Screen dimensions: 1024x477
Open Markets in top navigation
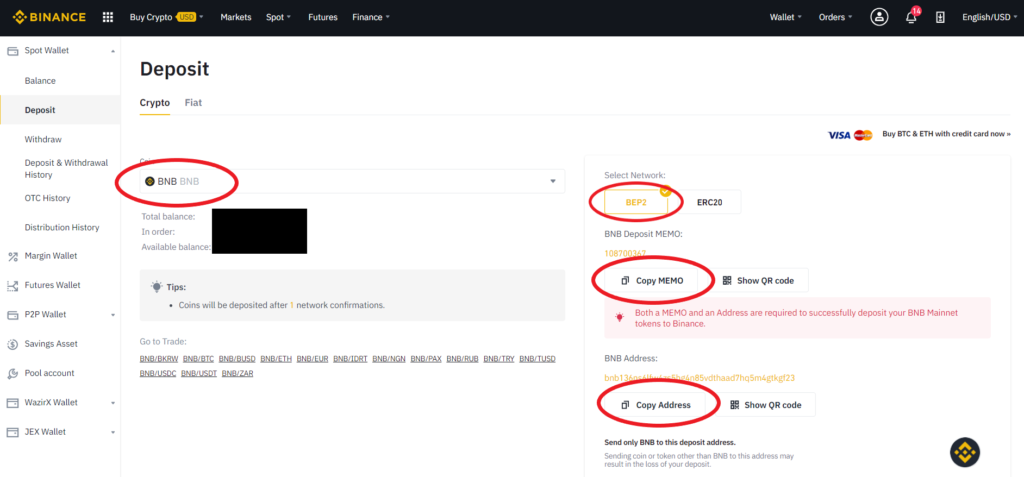pyautogui.click(x=236, y=18)
